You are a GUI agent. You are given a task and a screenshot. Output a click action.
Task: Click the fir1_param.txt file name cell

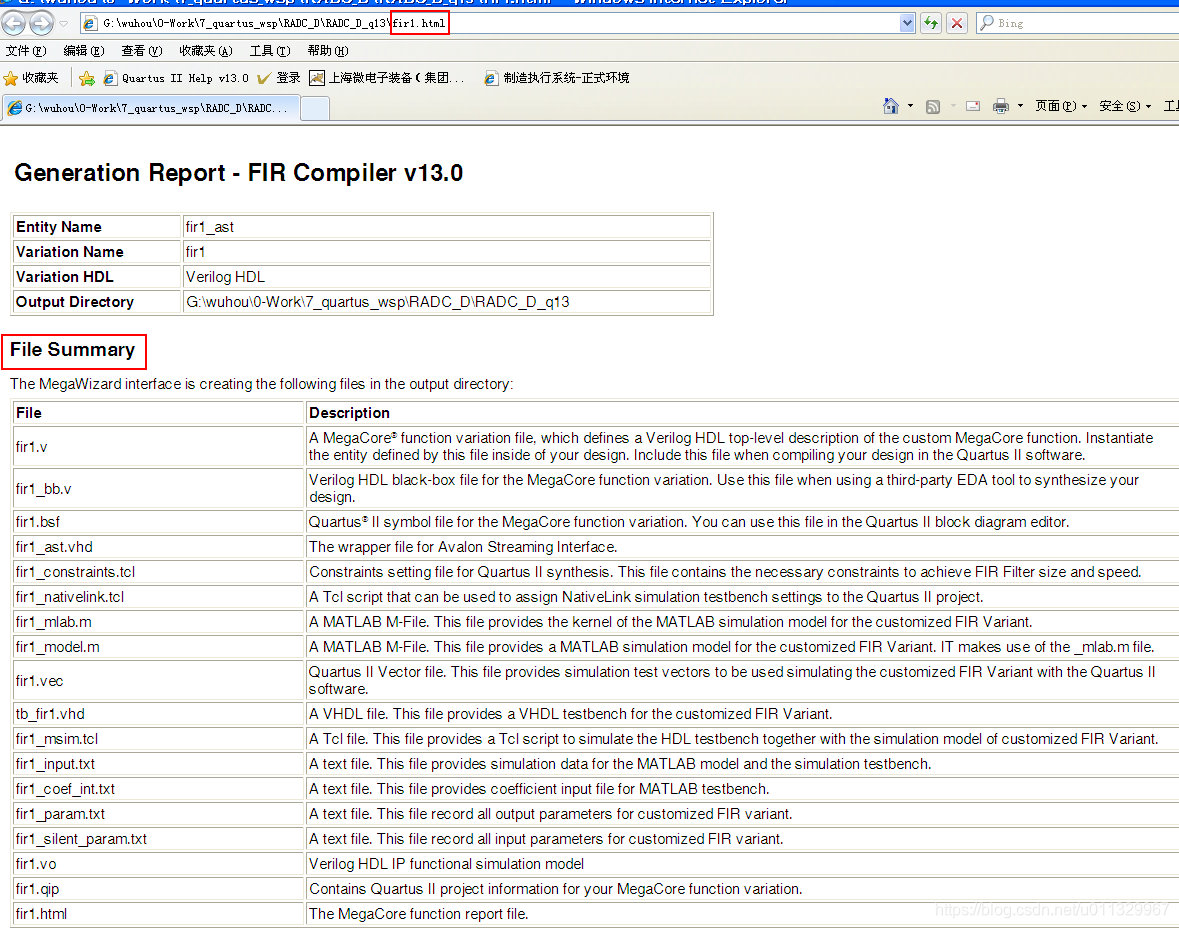[158, 814]
